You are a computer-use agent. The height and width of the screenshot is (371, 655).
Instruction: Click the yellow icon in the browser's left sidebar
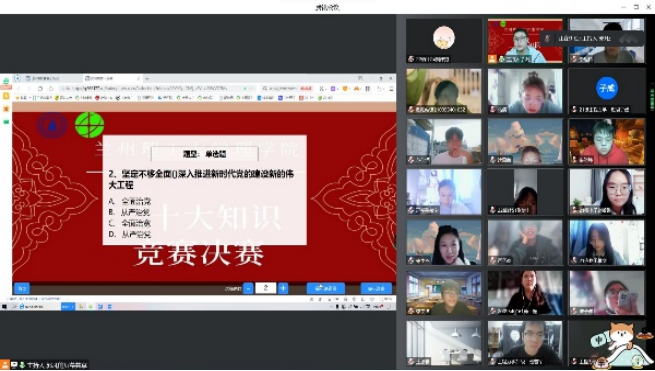pos(6,96)
